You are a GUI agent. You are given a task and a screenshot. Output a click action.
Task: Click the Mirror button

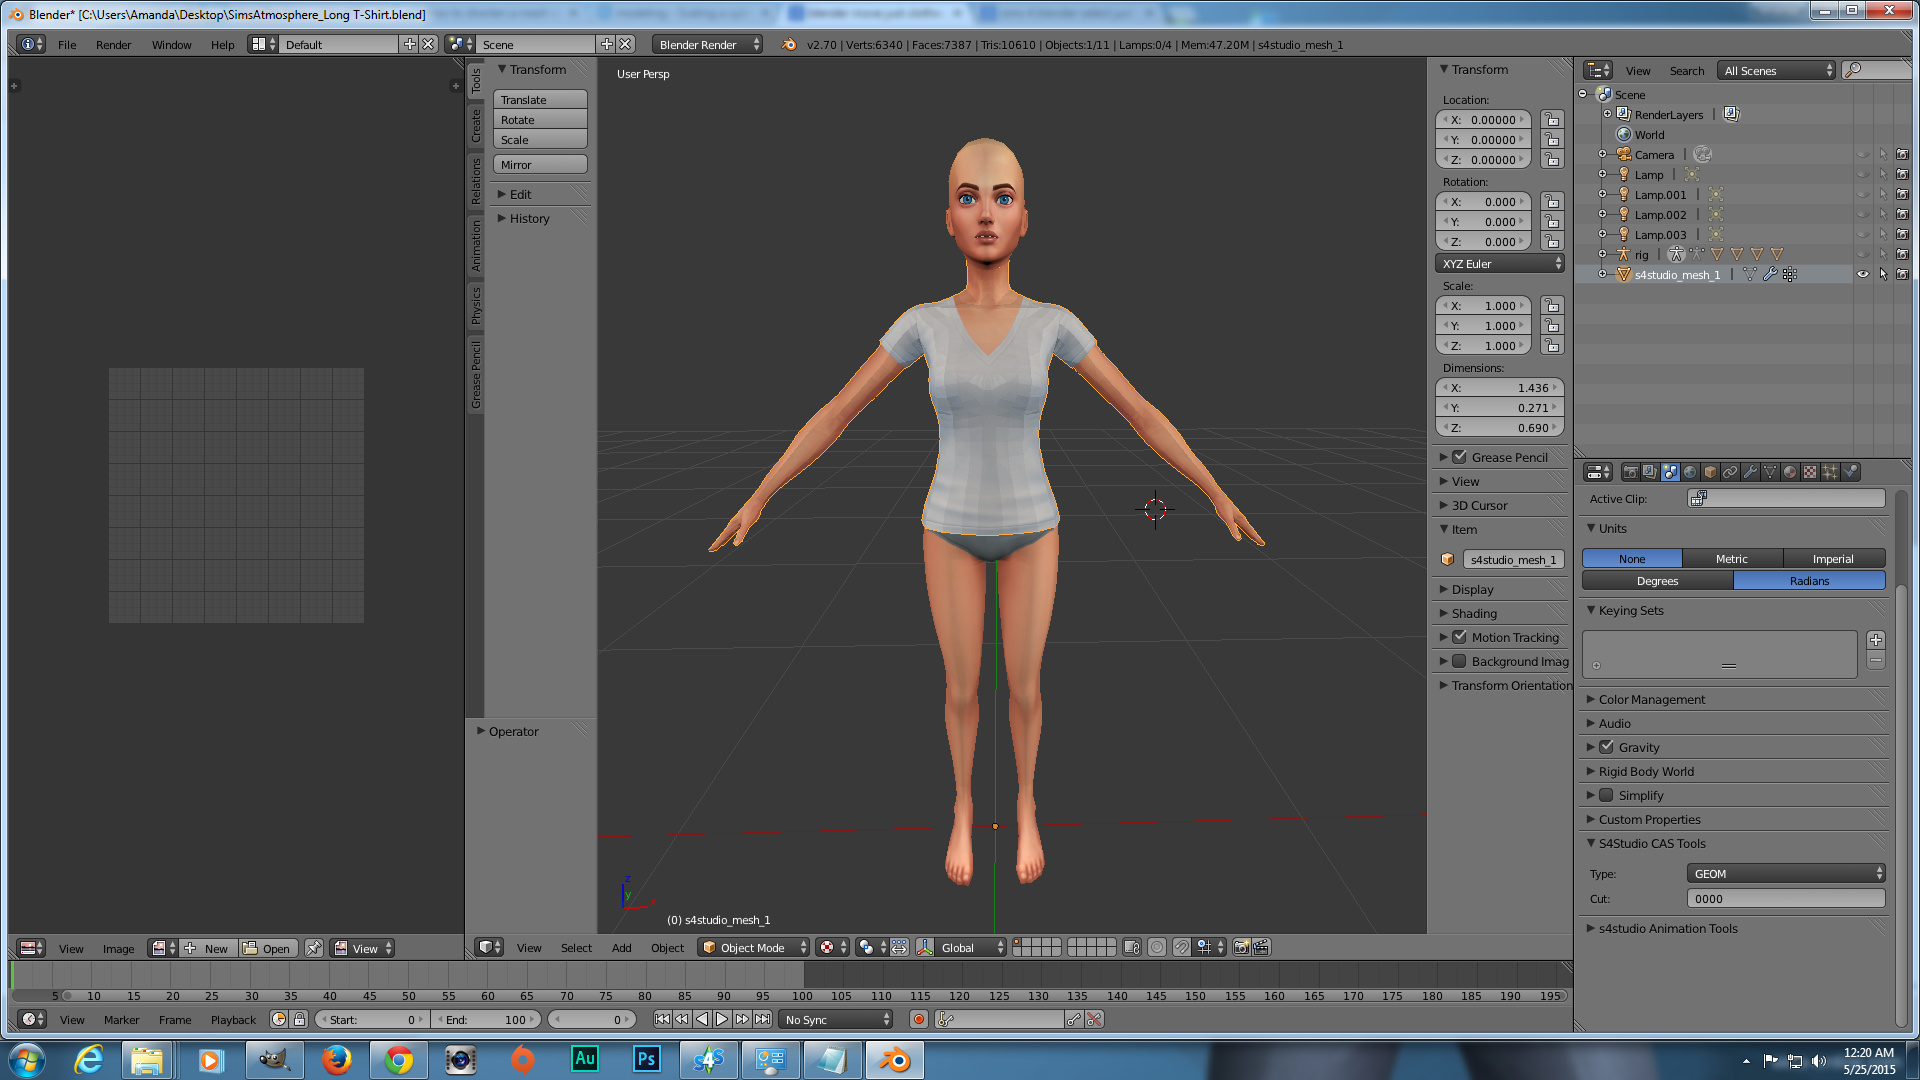tap(540, 165)
